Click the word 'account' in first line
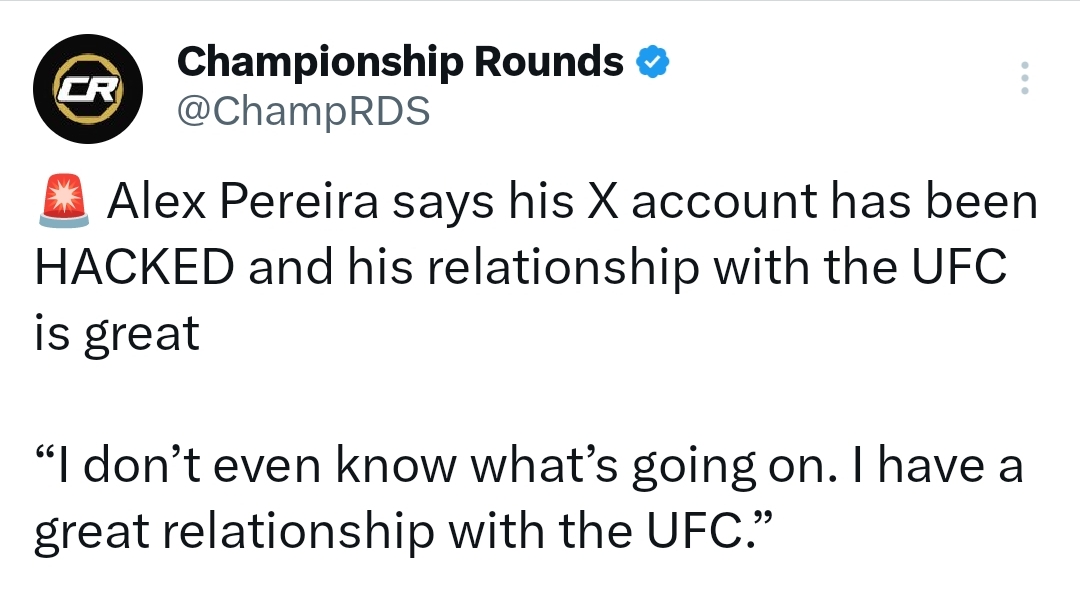This screenshot has width=1080, height=594. 723,203
